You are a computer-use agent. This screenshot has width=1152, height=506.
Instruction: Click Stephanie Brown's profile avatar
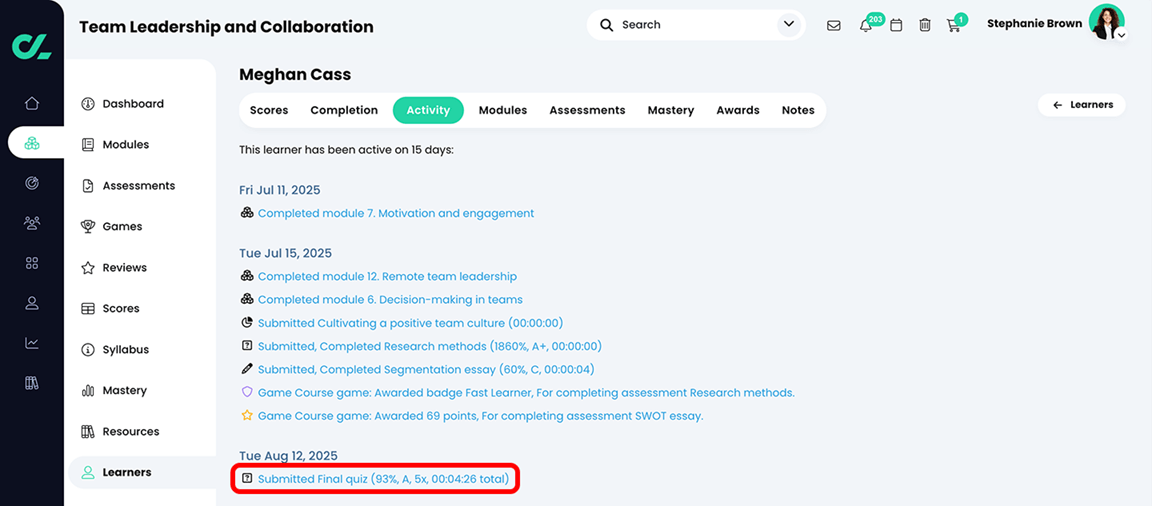click(1106, 21)
